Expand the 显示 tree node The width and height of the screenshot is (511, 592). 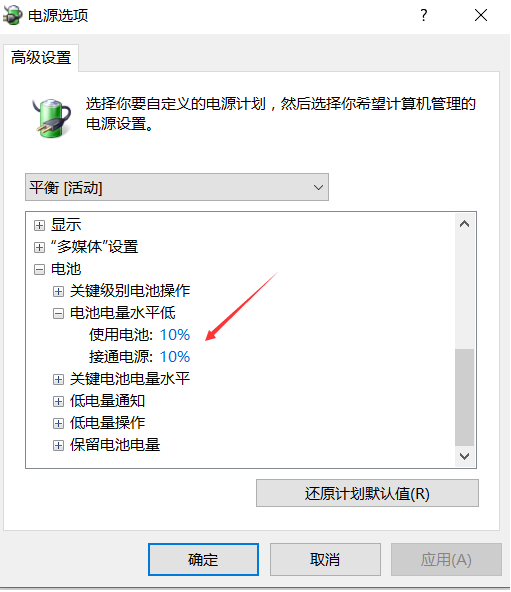(x=39, y=225)
